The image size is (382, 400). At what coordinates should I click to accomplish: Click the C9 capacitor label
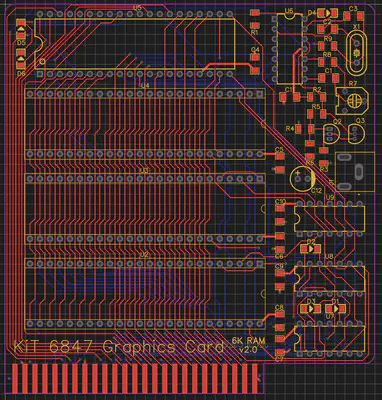point(280,266)
